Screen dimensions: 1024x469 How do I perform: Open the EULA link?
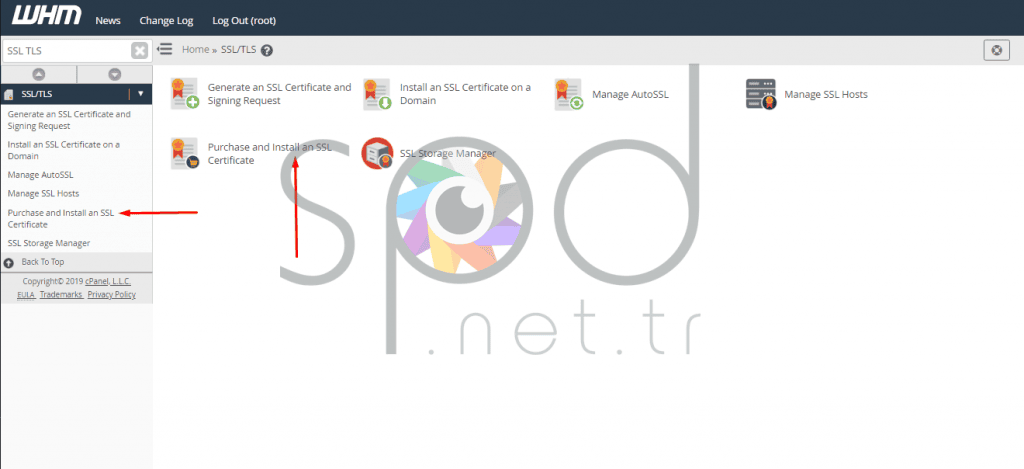(25, 295)
